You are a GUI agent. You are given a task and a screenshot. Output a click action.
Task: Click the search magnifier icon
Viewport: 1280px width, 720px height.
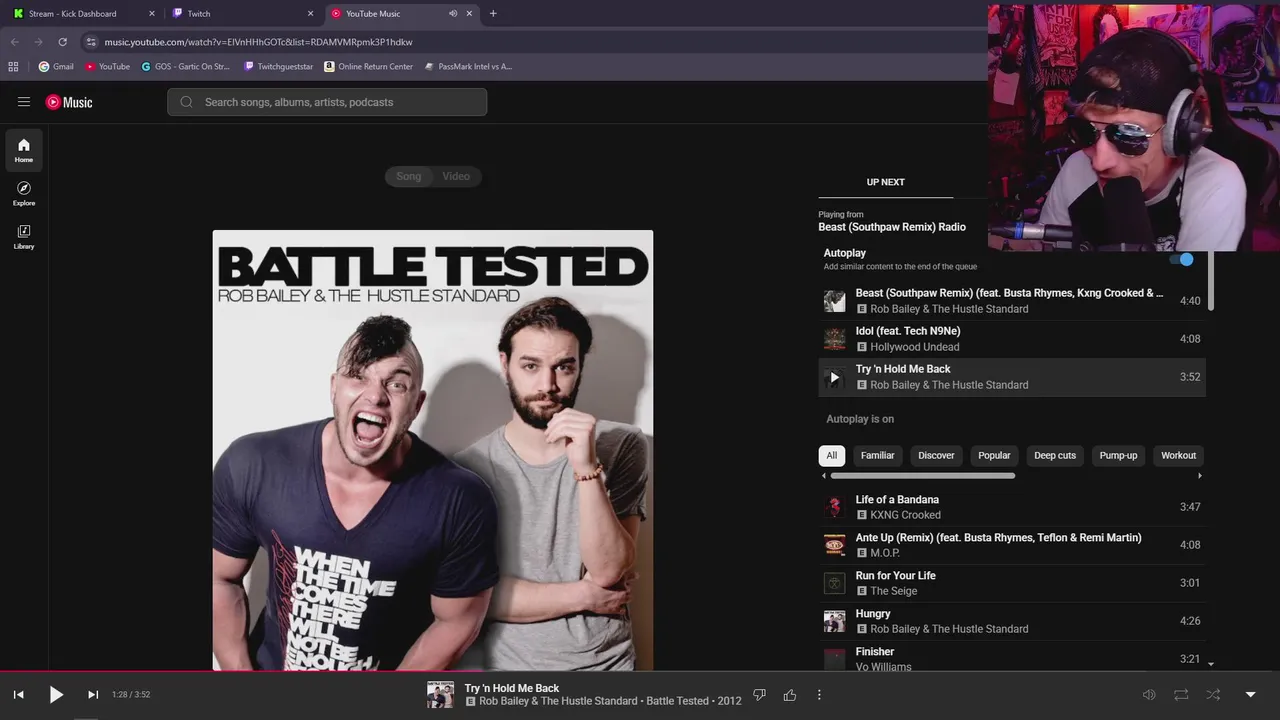click(186, 102)
